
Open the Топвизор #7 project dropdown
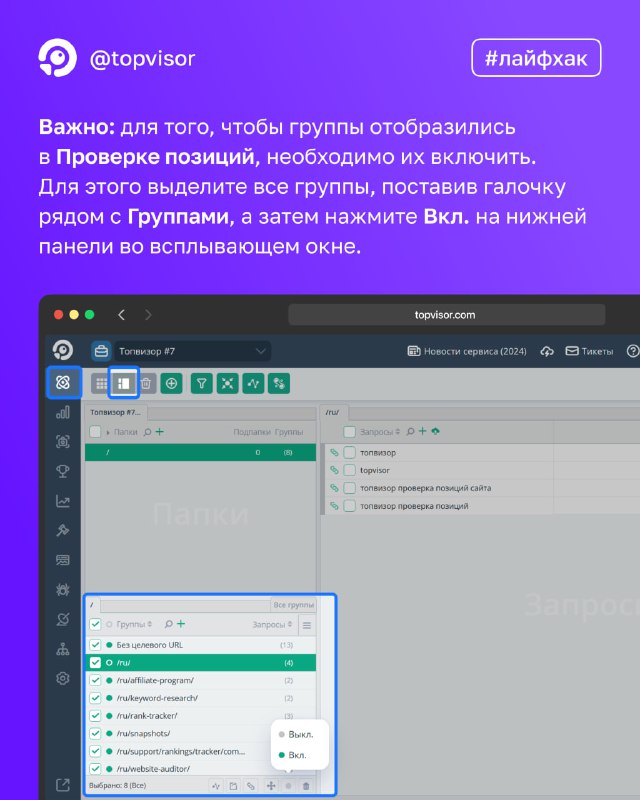192,351
